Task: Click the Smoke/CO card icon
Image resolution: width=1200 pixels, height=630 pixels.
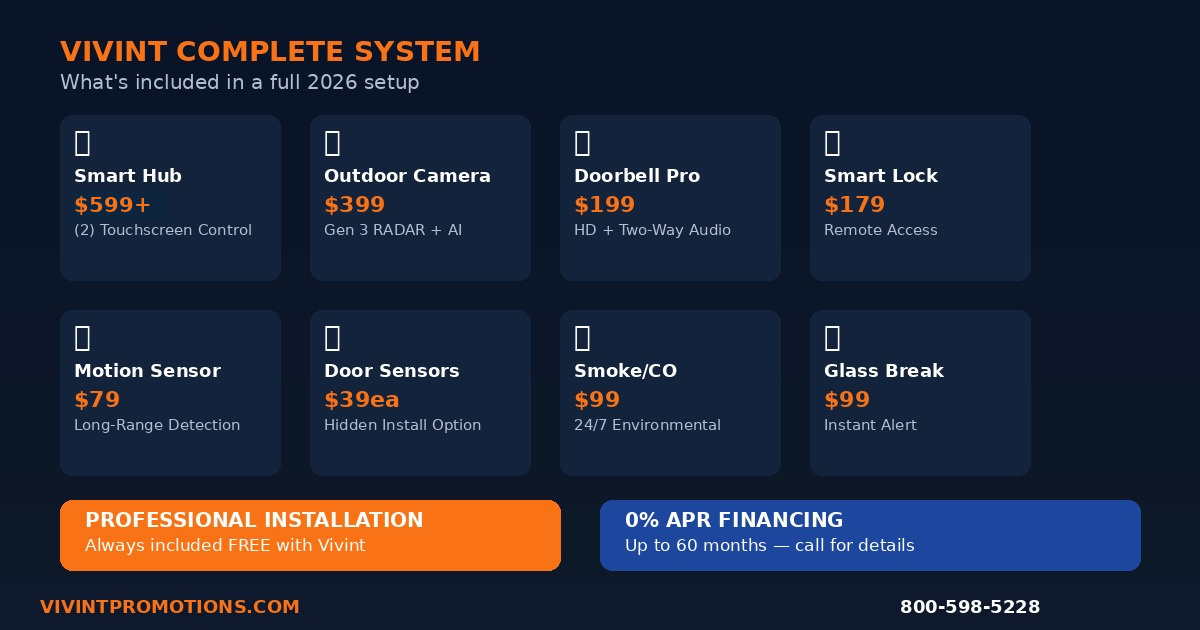Action: click(582, 338)
